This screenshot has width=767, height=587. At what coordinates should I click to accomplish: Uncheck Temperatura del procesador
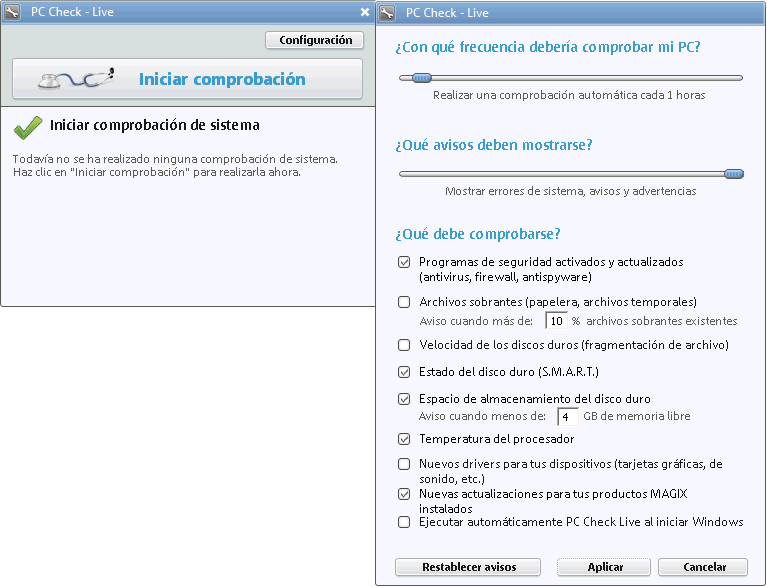click(x=404, y=439)
